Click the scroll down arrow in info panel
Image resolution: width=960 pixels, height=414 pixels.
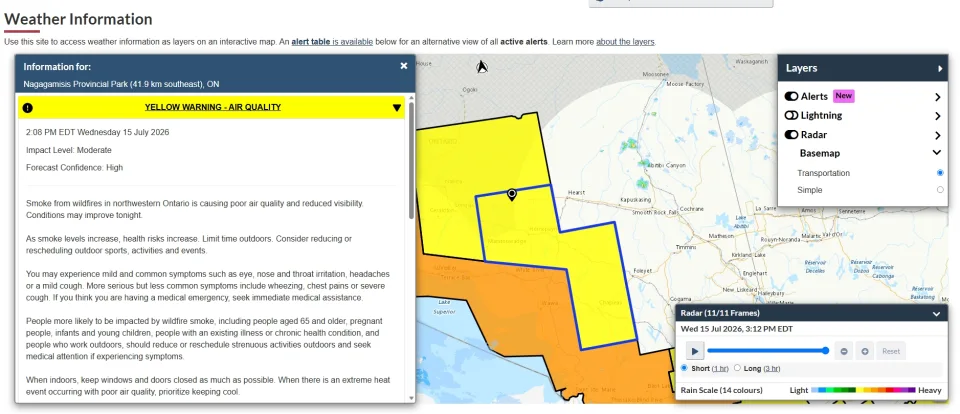pyautogui.click(x=411, y=398)
